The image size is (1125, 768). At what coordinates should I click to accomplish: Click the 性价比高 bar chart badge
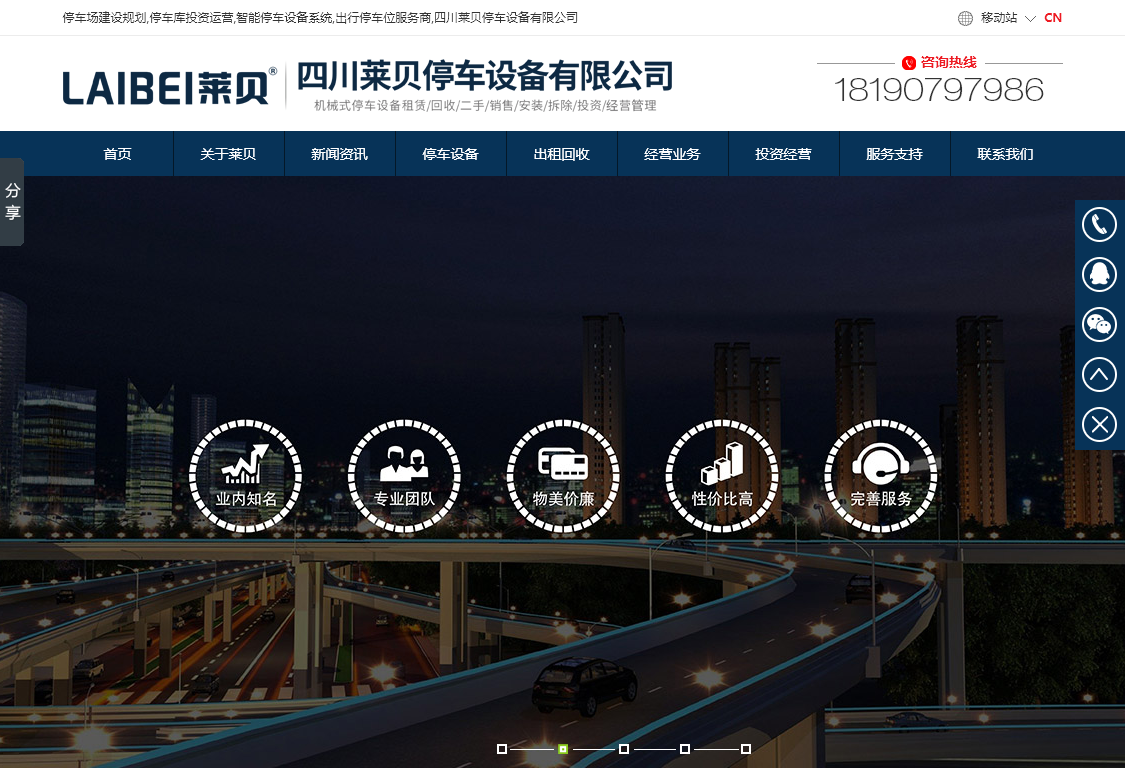click(722, 476)
